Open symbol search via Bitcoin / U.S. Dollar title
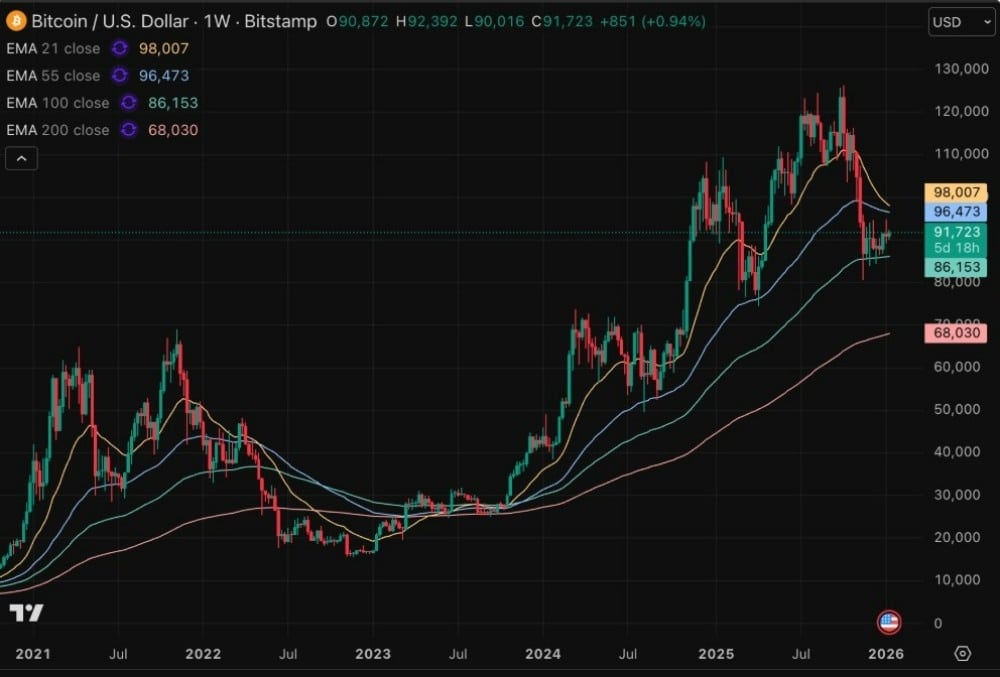 (110, 21)
